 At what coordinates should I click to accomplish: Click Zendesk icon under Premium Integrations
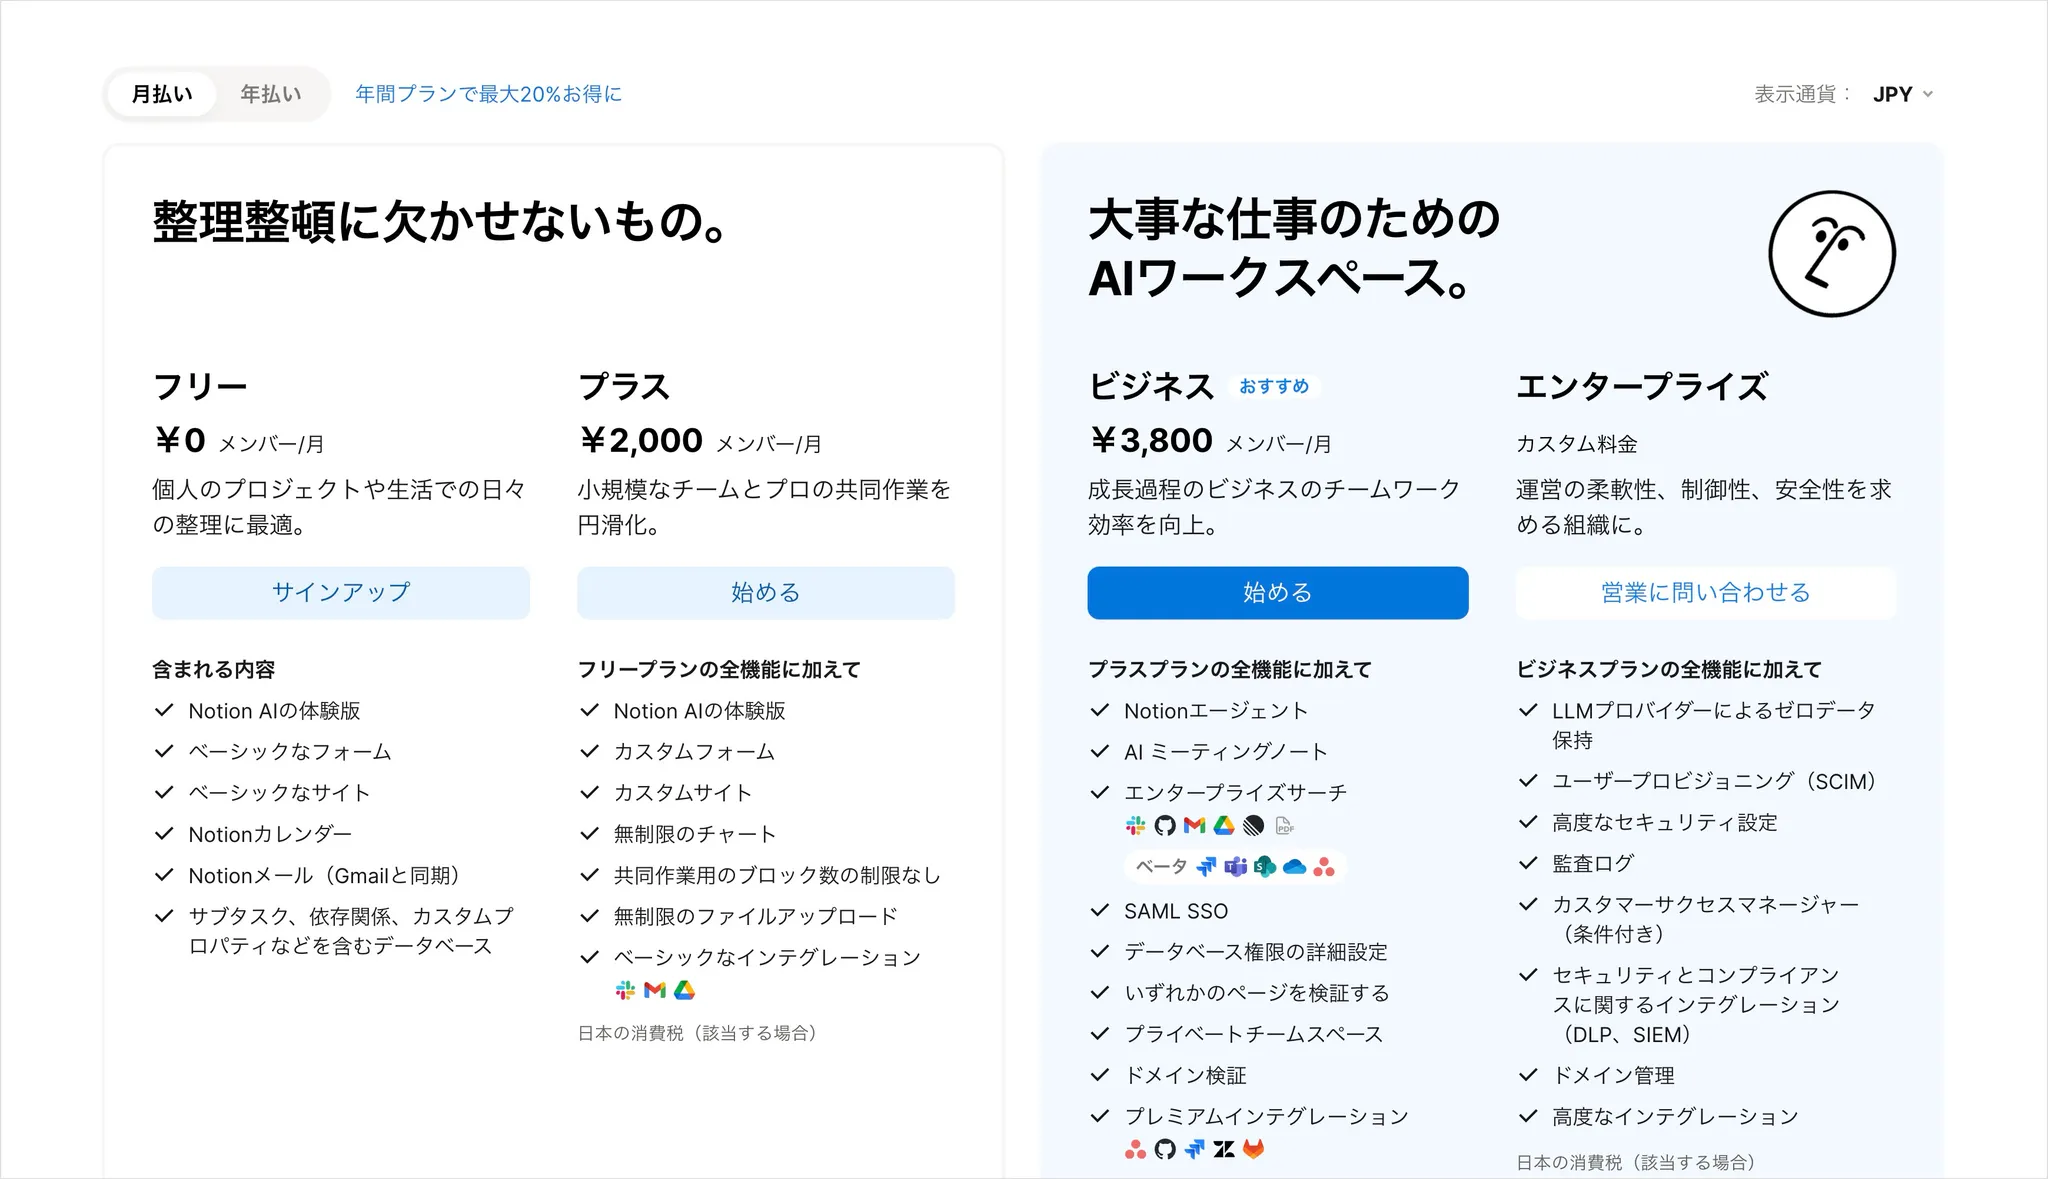point(1224,1150)
